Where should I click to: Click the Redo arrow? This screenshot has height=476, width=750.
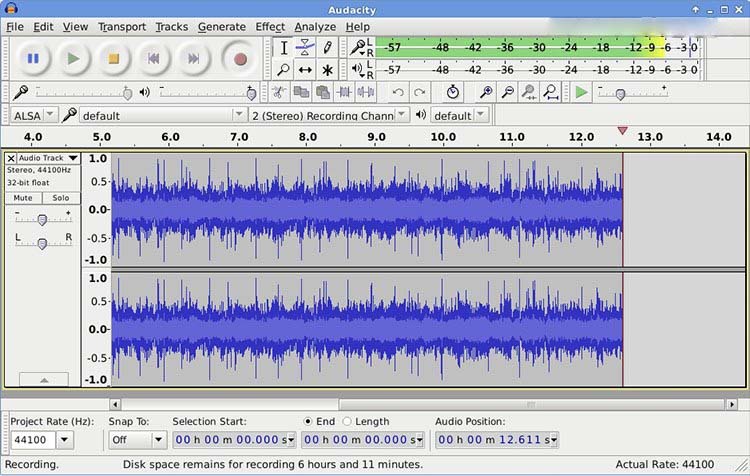[x=419, y=92]
